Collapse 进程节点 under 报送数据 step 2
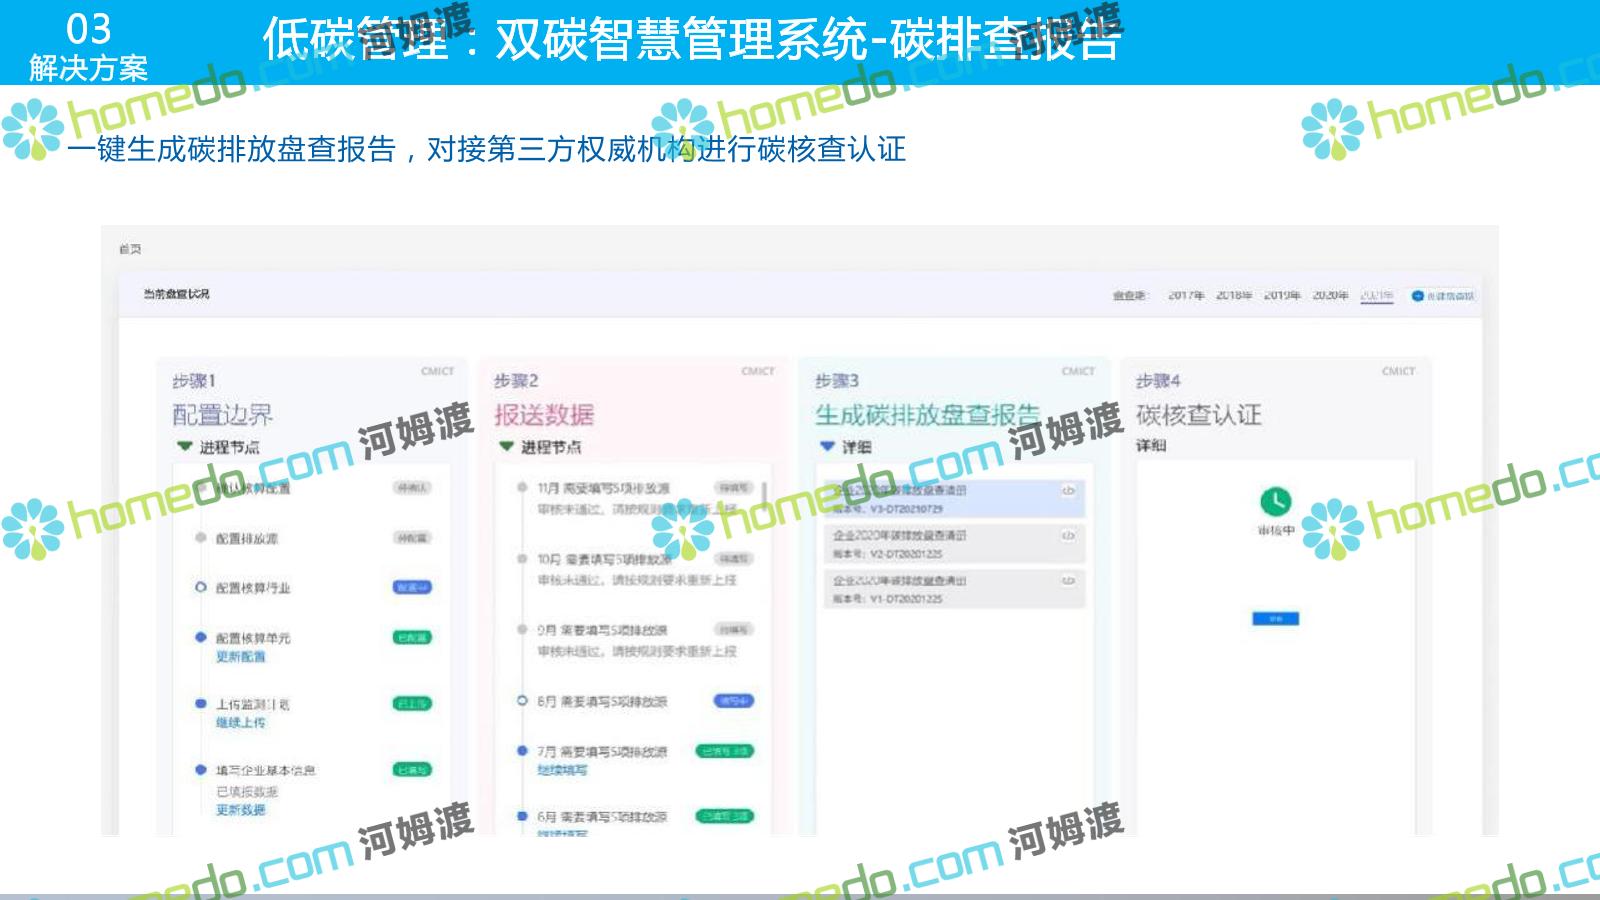This screenshot has height=900, width=1600. 506,447
